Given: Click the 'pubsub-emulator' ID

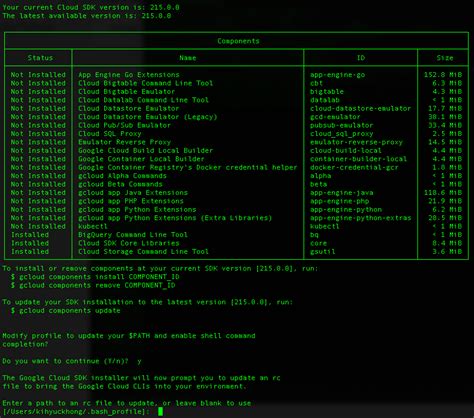Looking at the screenshot, I should click(x=341, y=125).
